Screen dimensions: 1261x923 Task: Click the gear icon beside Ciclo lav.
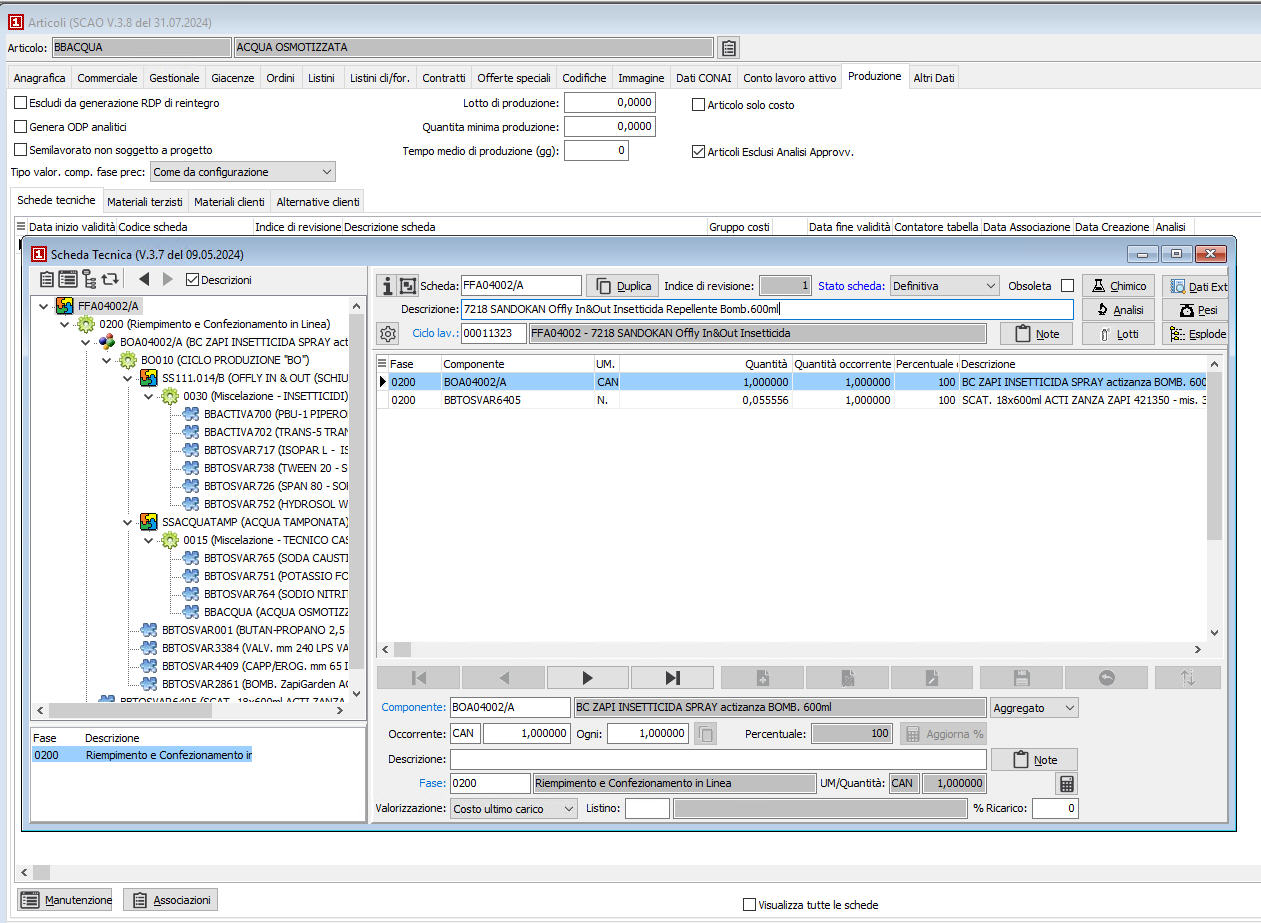tap(388, 333)
